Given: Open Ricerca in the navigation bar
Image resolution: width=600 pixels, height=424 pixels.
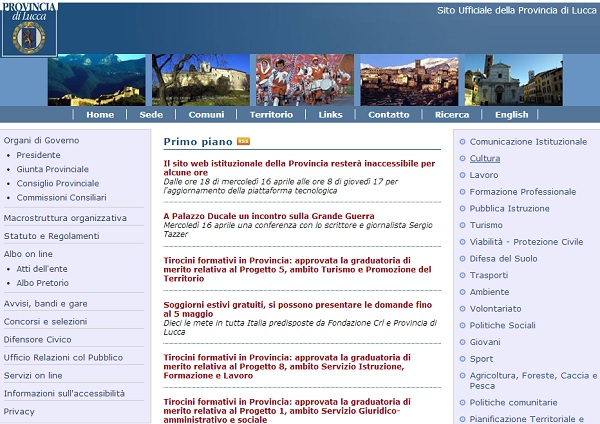Looking at the screenshot, I should click(x=452, y=115).
